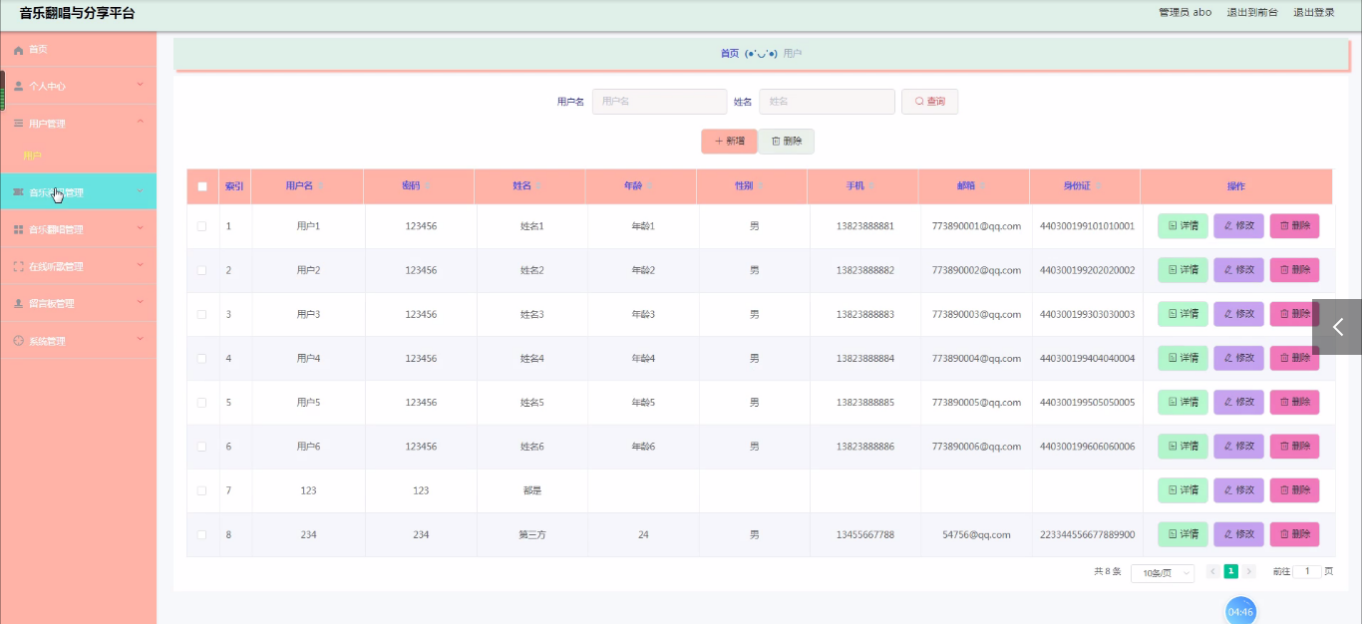Click the list icon beside 用户管理

click(18, 123)
